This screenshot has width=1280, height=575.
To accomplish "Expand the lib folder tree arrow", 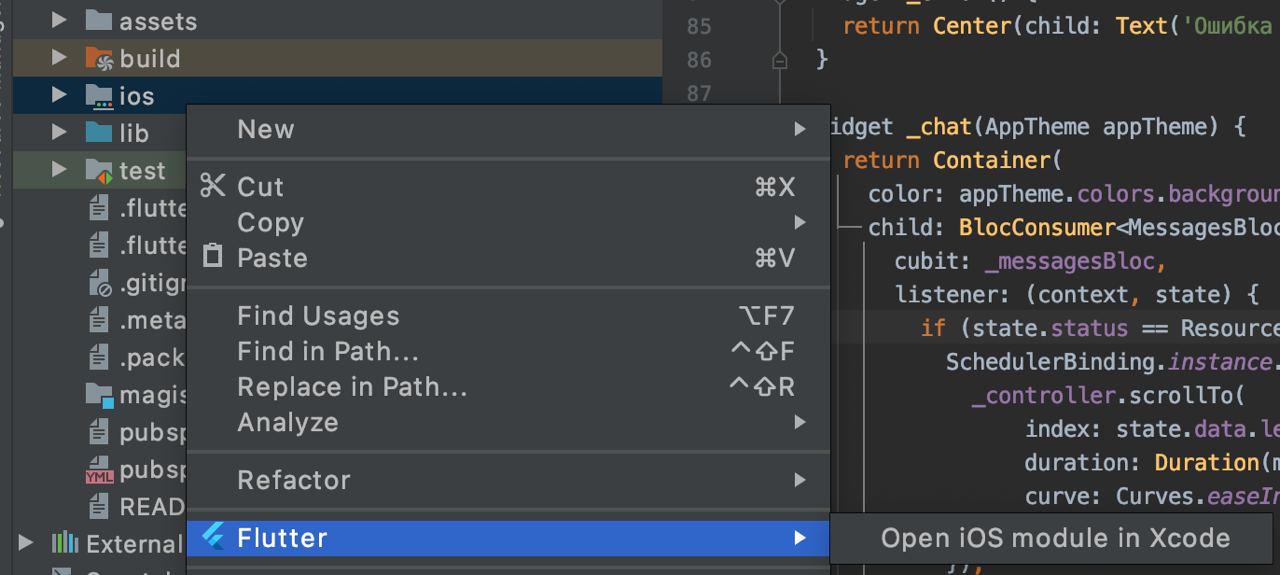I will pos(59,133).
